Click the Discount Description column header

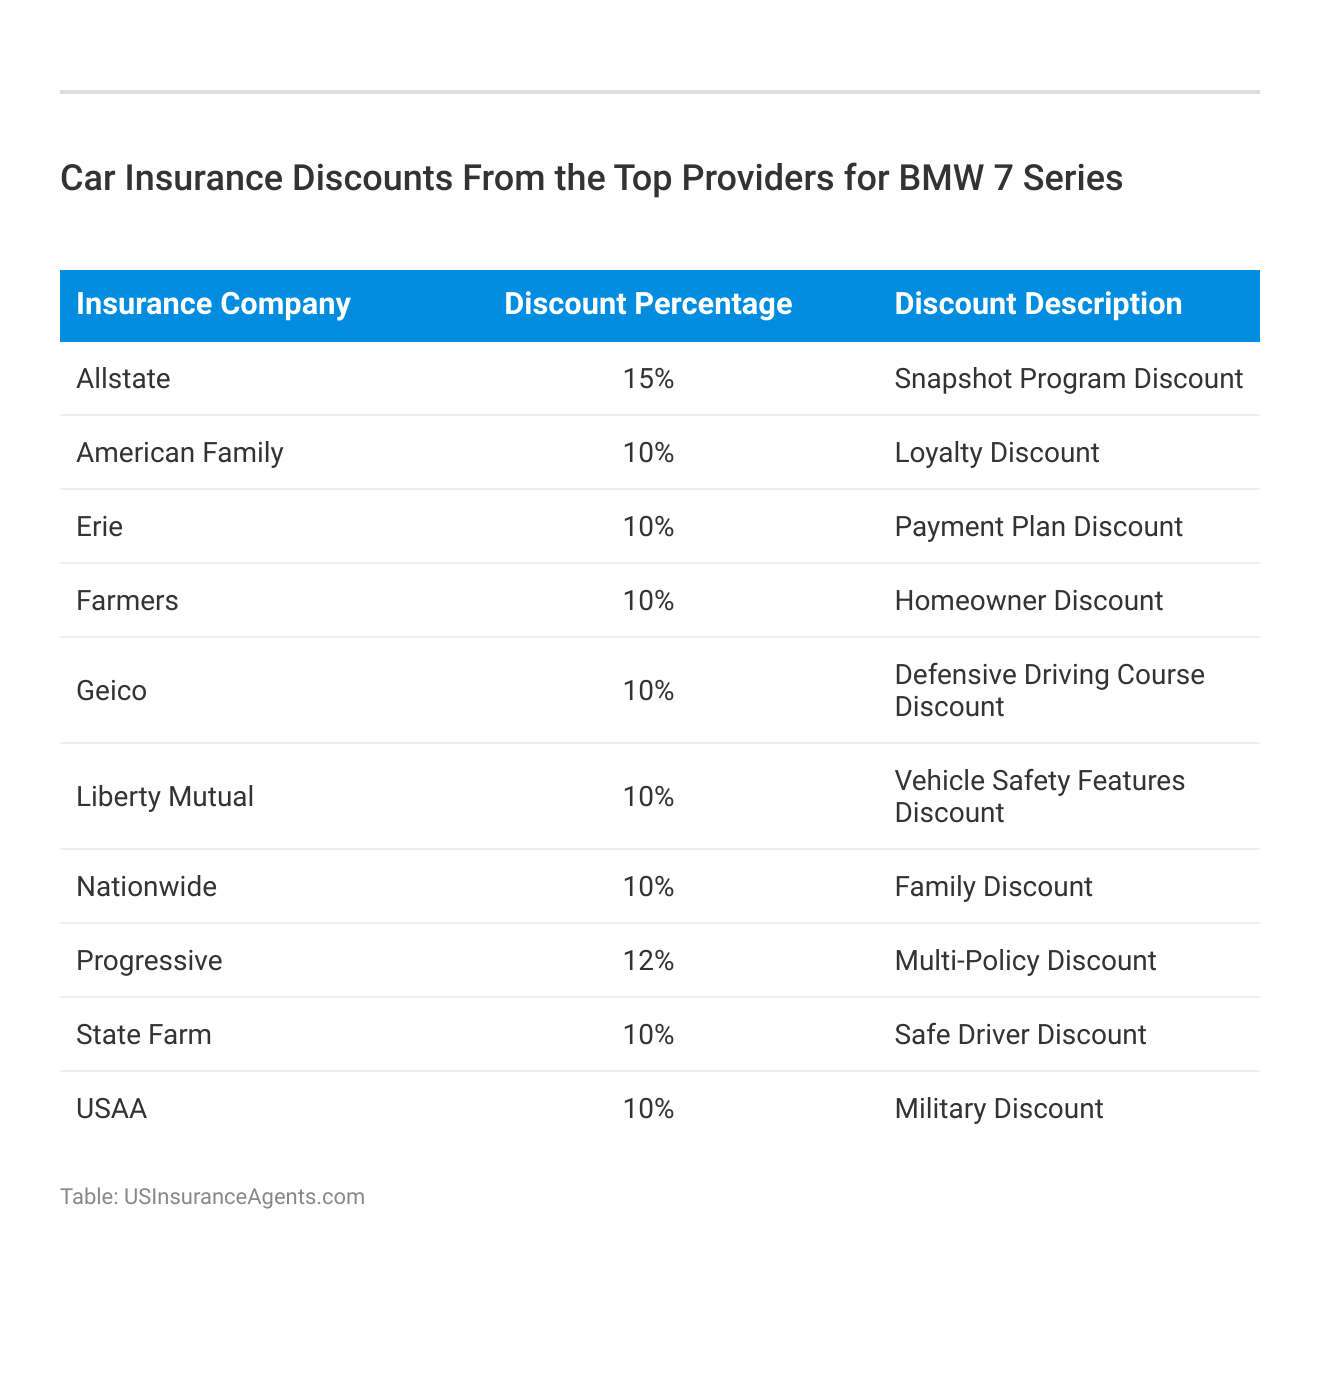tap(1038, 304)
